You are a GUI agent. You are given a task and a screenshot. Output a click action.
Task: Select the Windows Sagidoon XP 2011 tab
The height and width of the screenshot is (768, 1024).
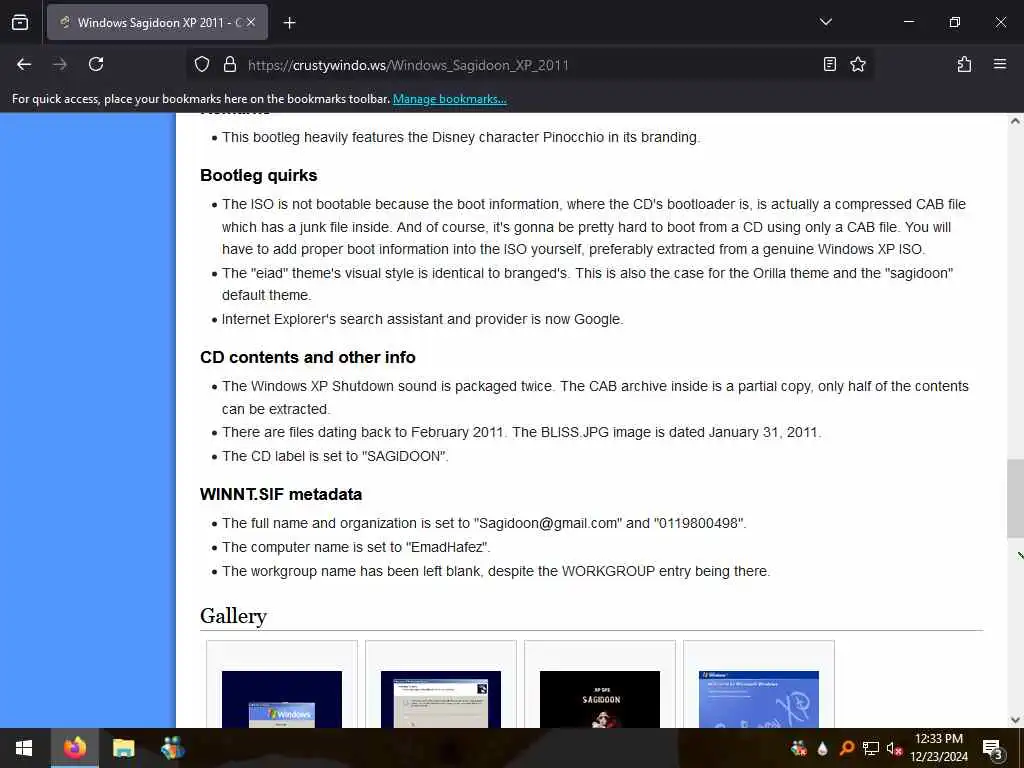(157, 22)
